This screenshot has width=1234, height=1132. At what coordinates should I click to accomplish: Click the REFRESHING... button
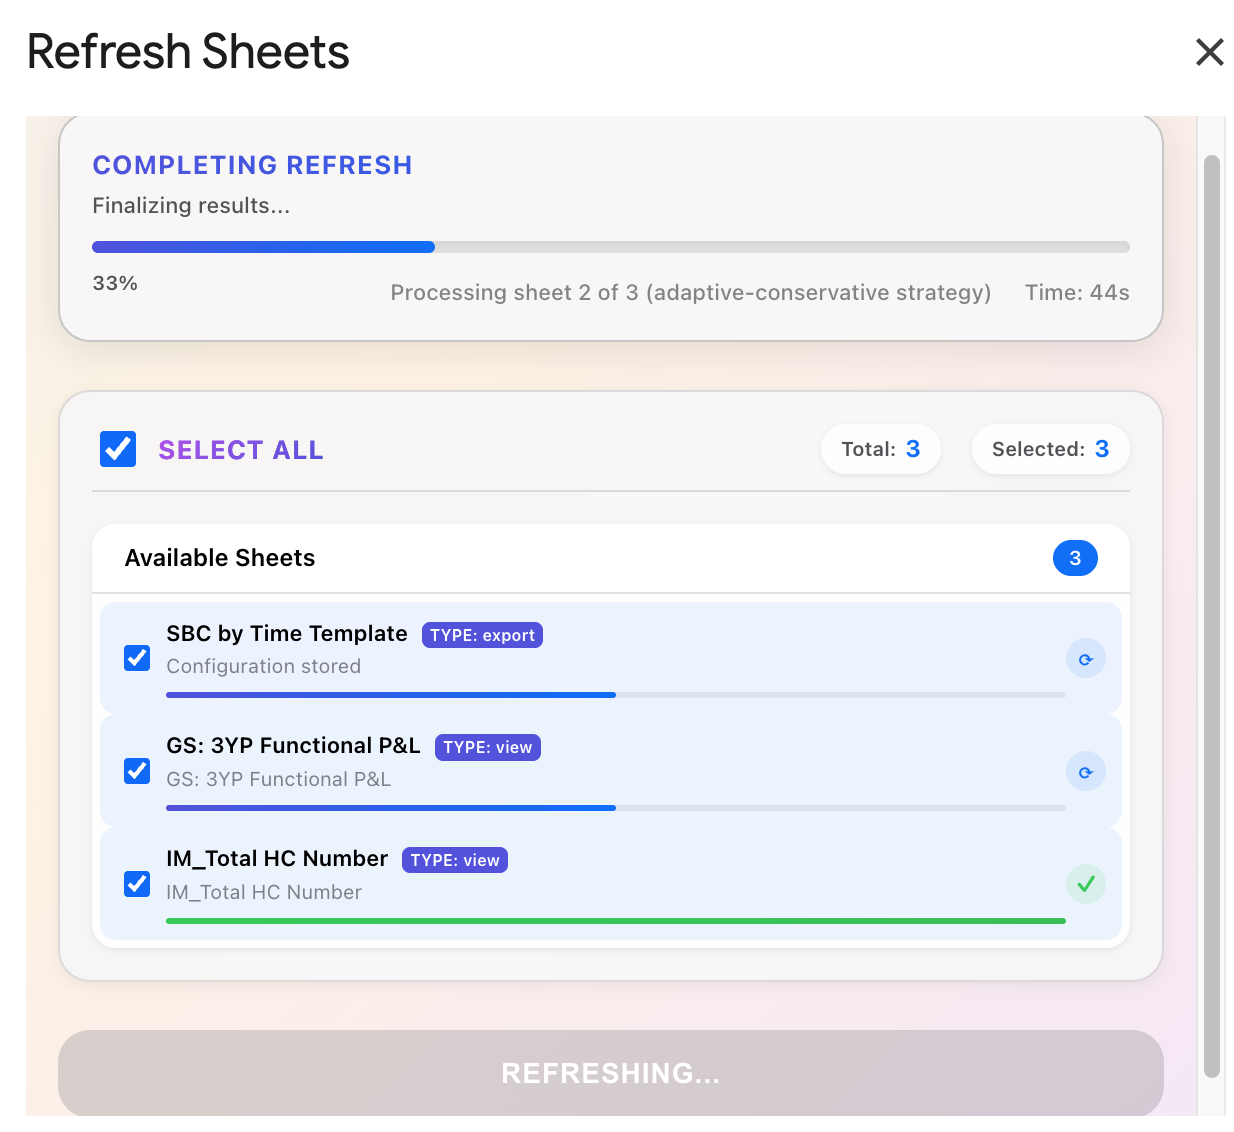[x=610, y=1073]
